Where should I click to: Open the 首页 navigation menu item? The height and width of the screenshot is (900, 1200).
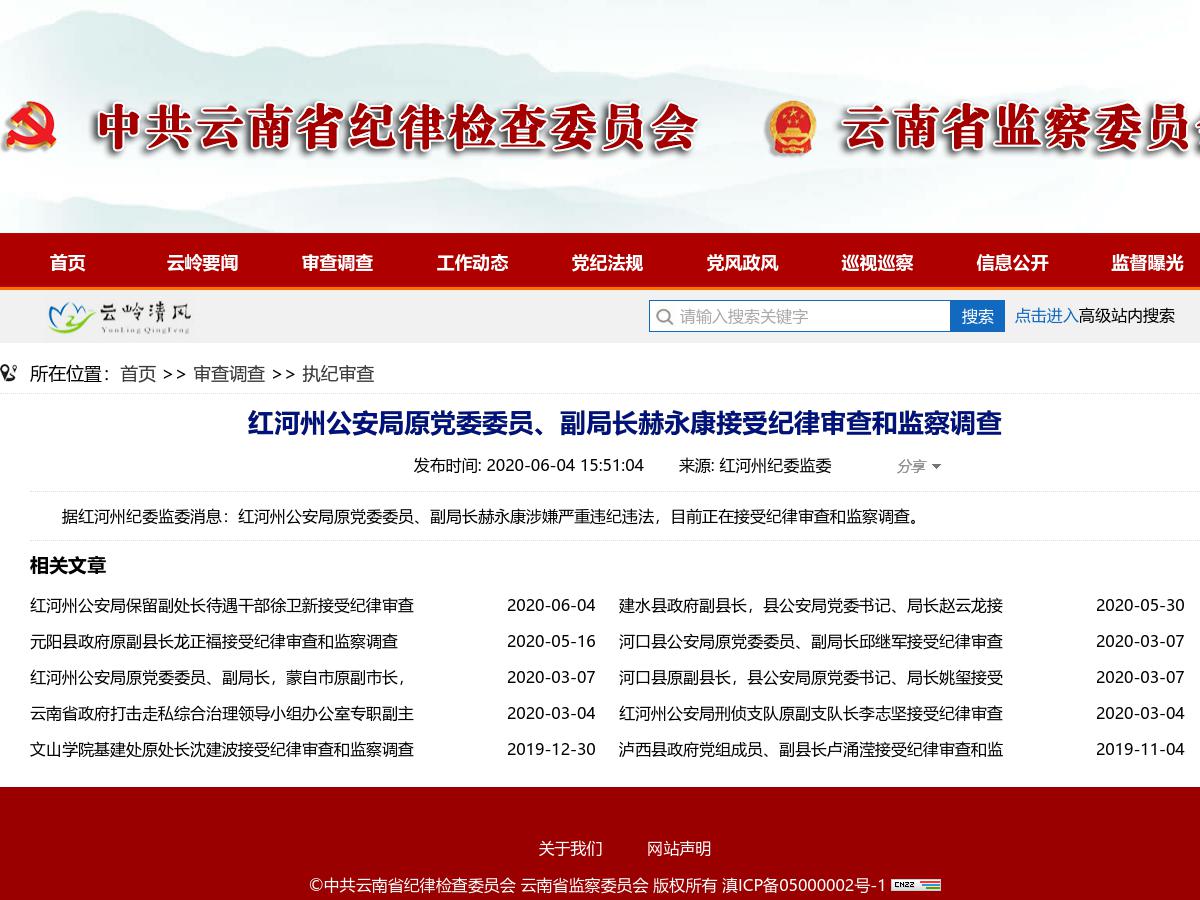68,263
